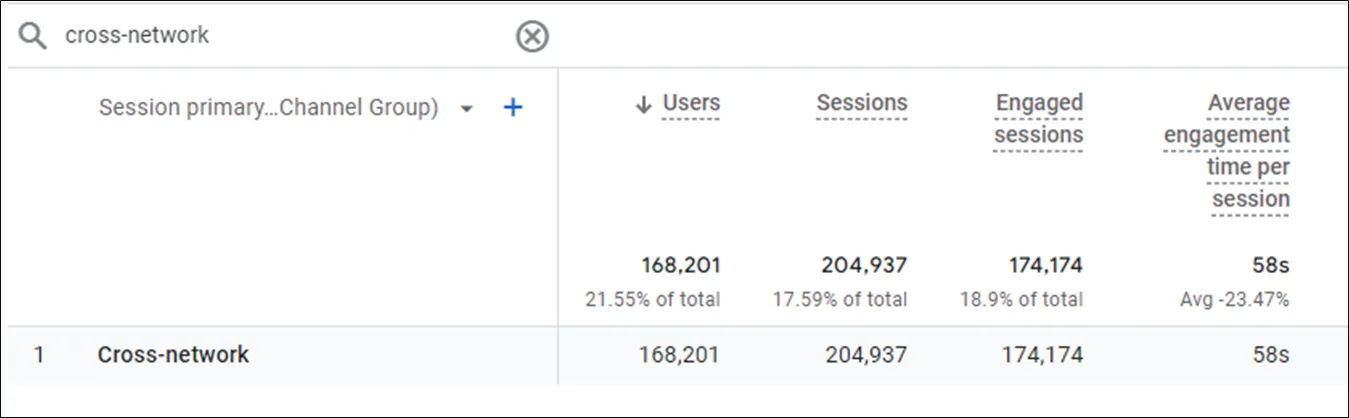Open the Session primary Channel Group dropdown arrow
This screenshot has width=1349, height=418.
(466, 109)
